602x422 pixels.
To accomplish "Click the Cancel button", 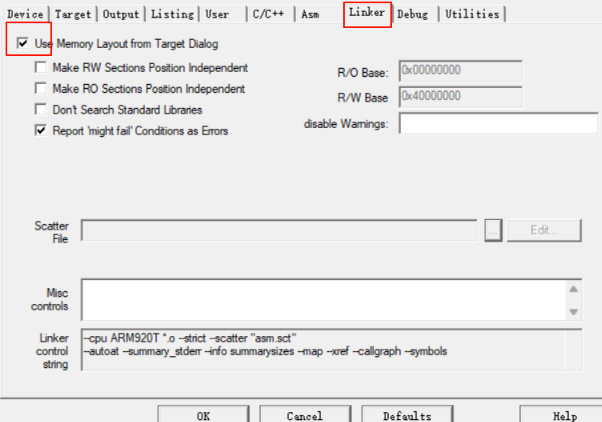I will coord(305,415).
